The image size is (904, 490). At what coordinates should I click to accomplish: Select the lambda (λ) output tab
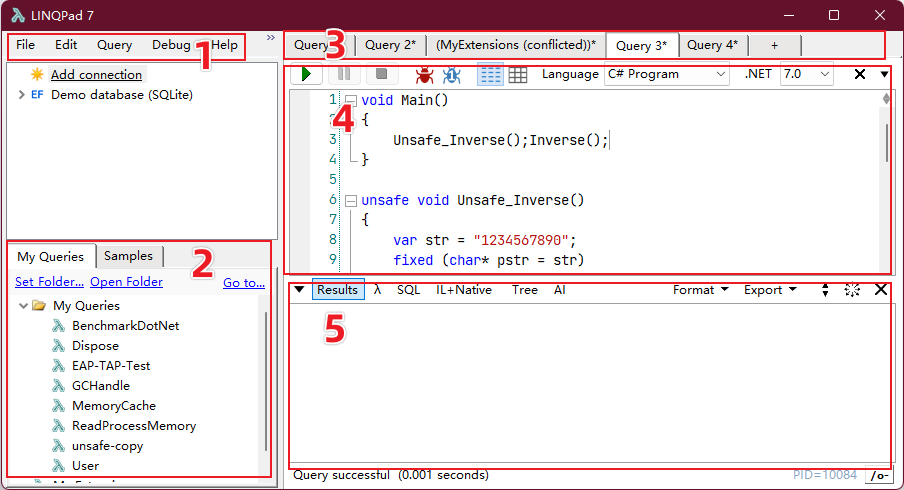tap(377, 290)
